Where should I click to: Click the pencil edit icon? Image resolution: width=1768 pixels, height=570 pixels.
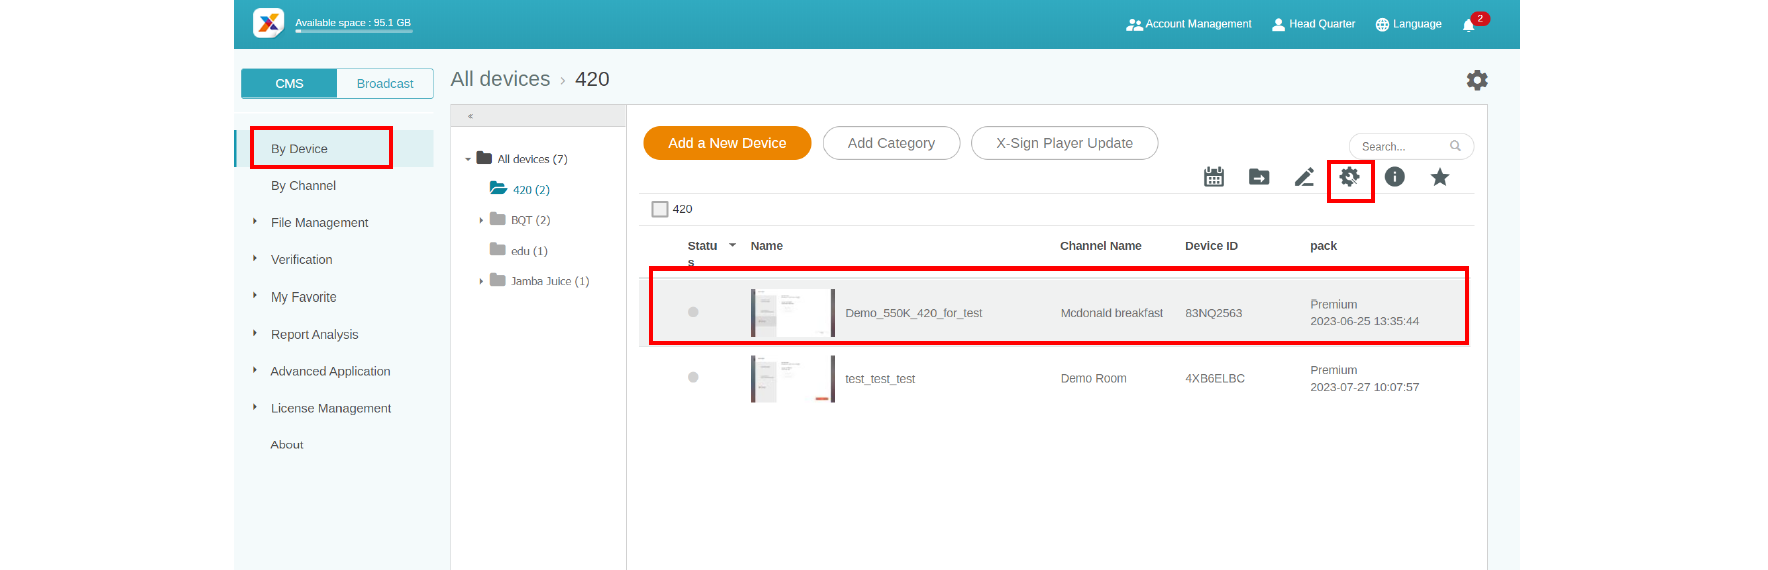pyautogui.click(x=1304, y=177)
